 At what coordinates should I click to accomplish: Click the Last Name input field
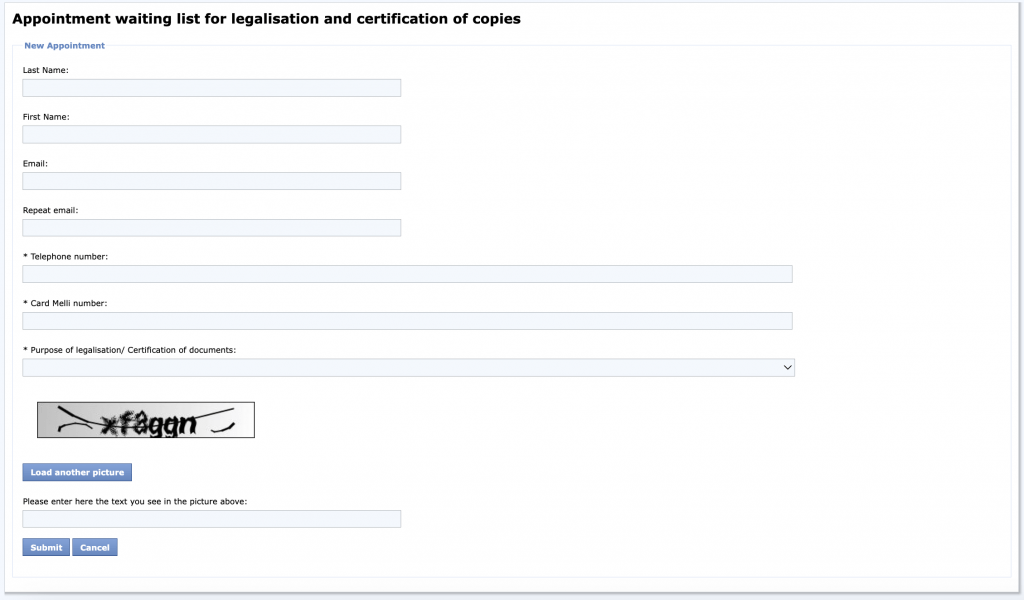[211, 88]
